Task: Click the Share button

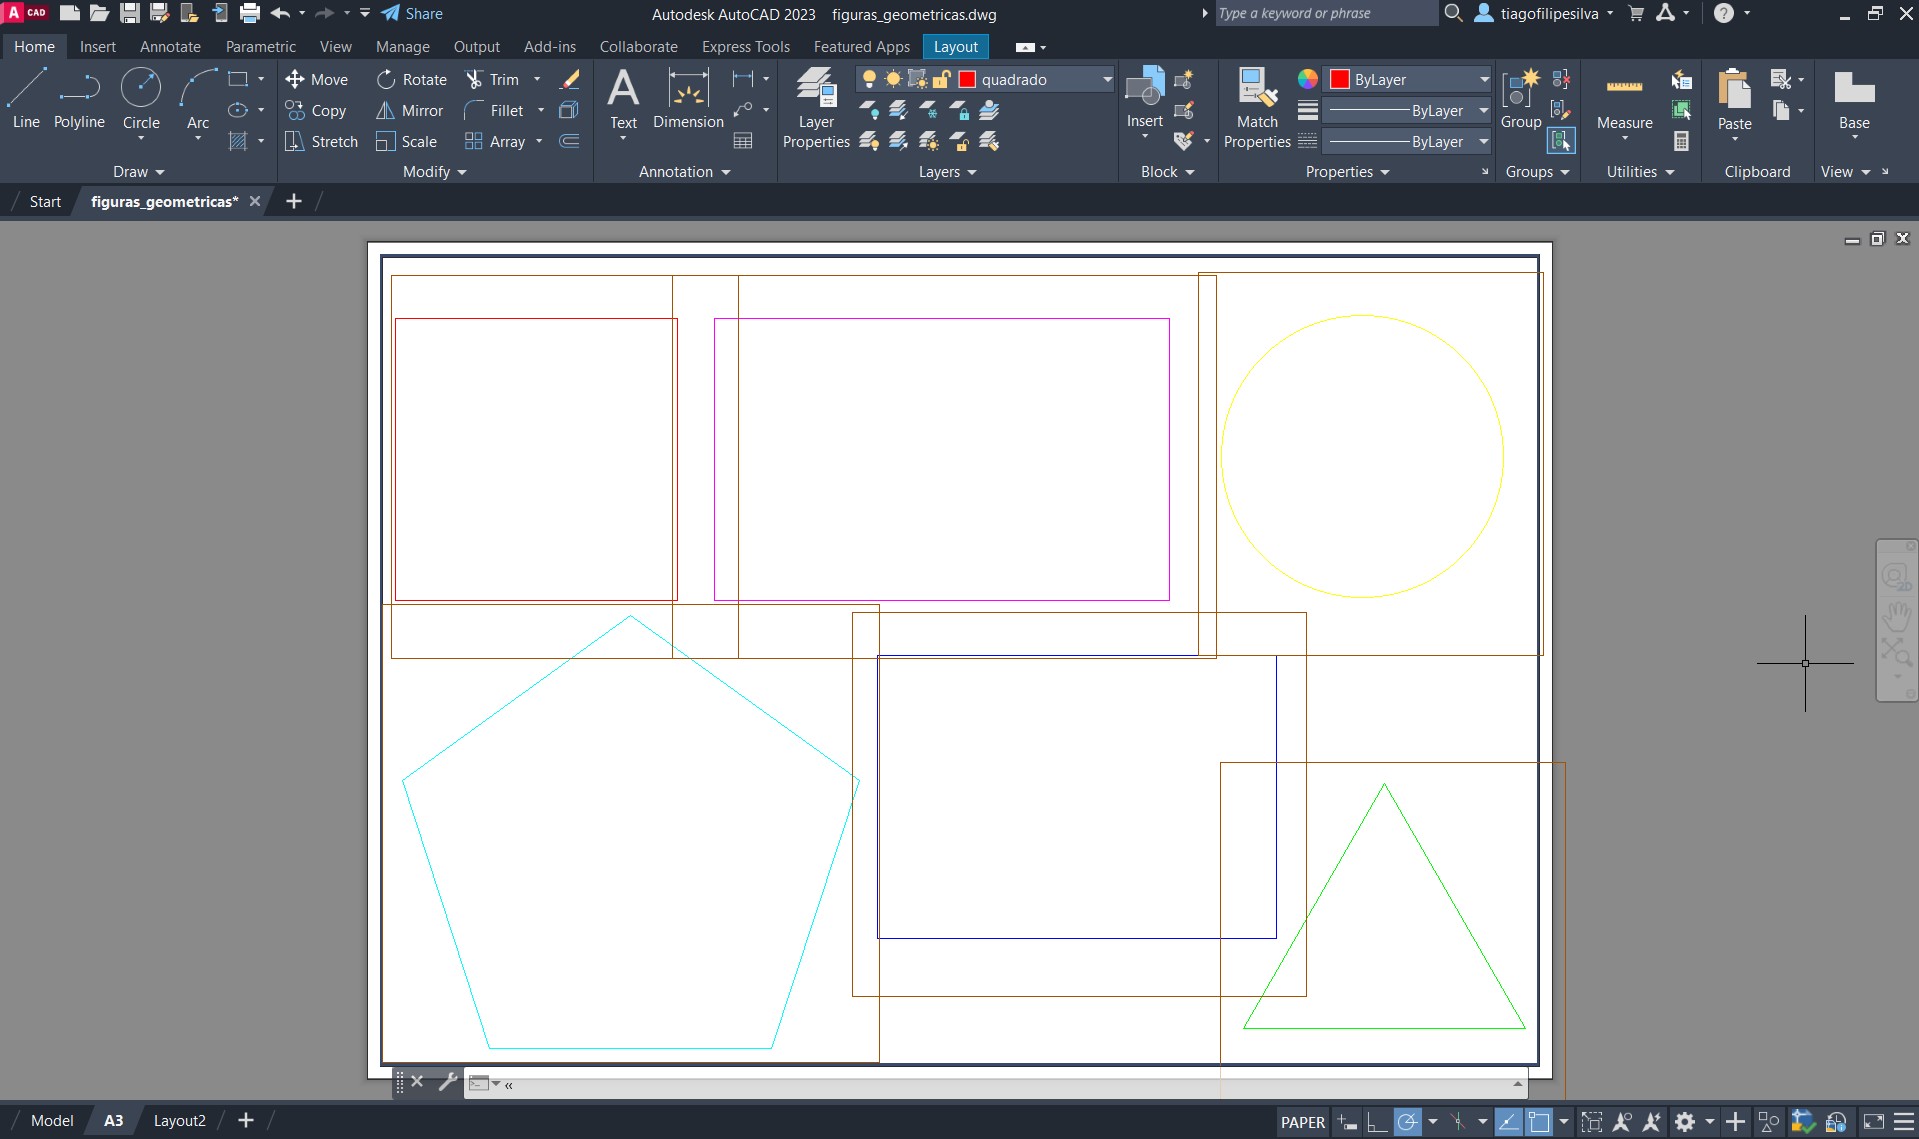Action: [412, 14]
